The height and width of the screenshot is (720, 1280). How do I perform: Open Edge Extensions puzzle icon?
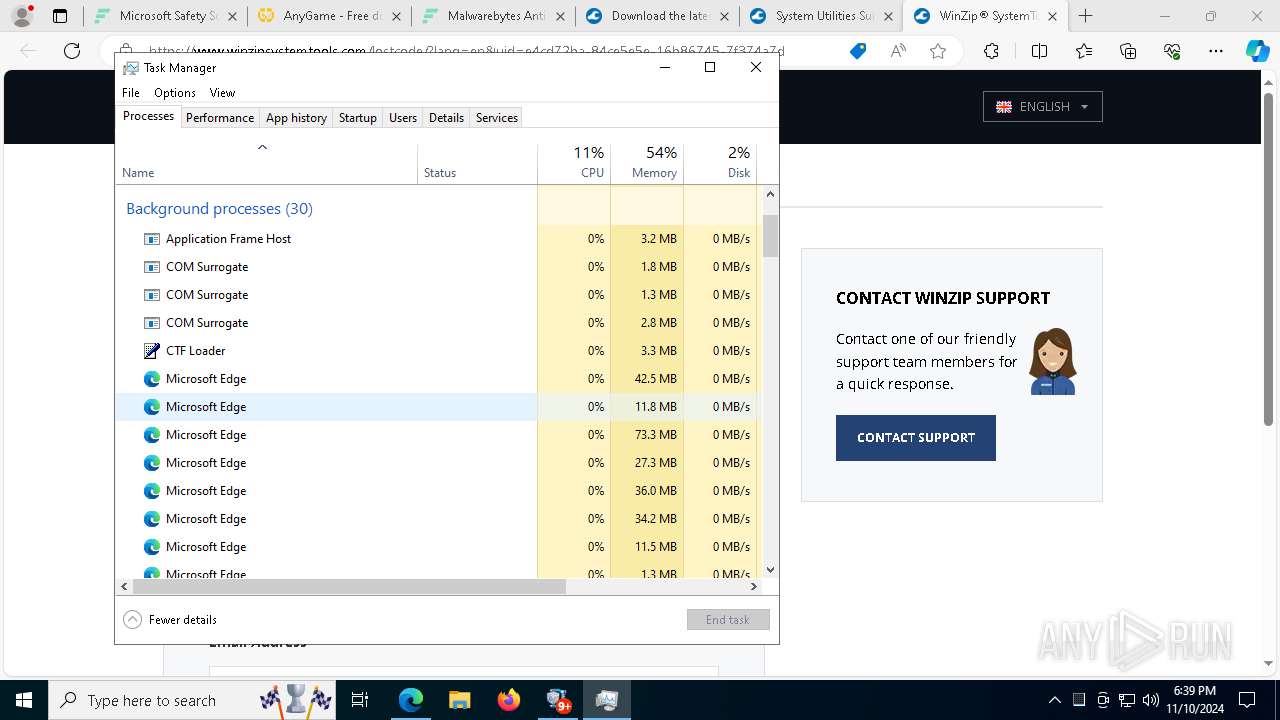tap(991, 51)
